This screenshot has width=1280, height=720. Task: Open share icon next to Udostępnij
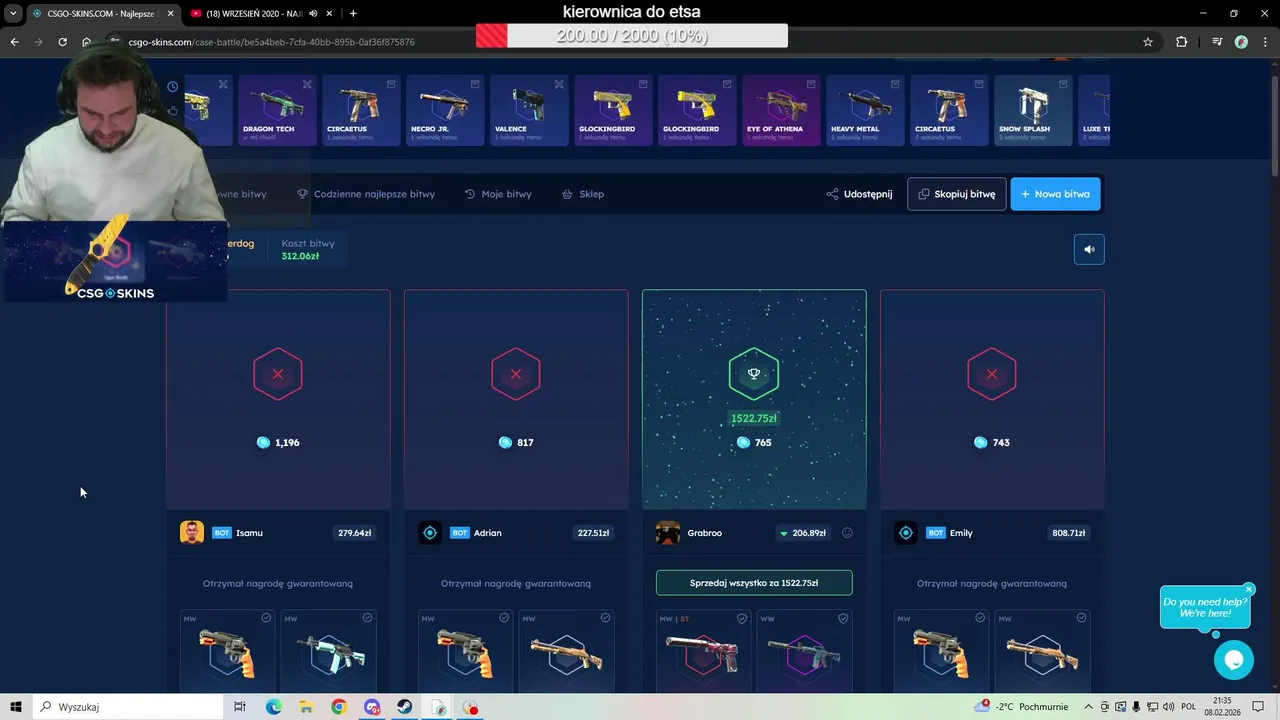[832, 194]
